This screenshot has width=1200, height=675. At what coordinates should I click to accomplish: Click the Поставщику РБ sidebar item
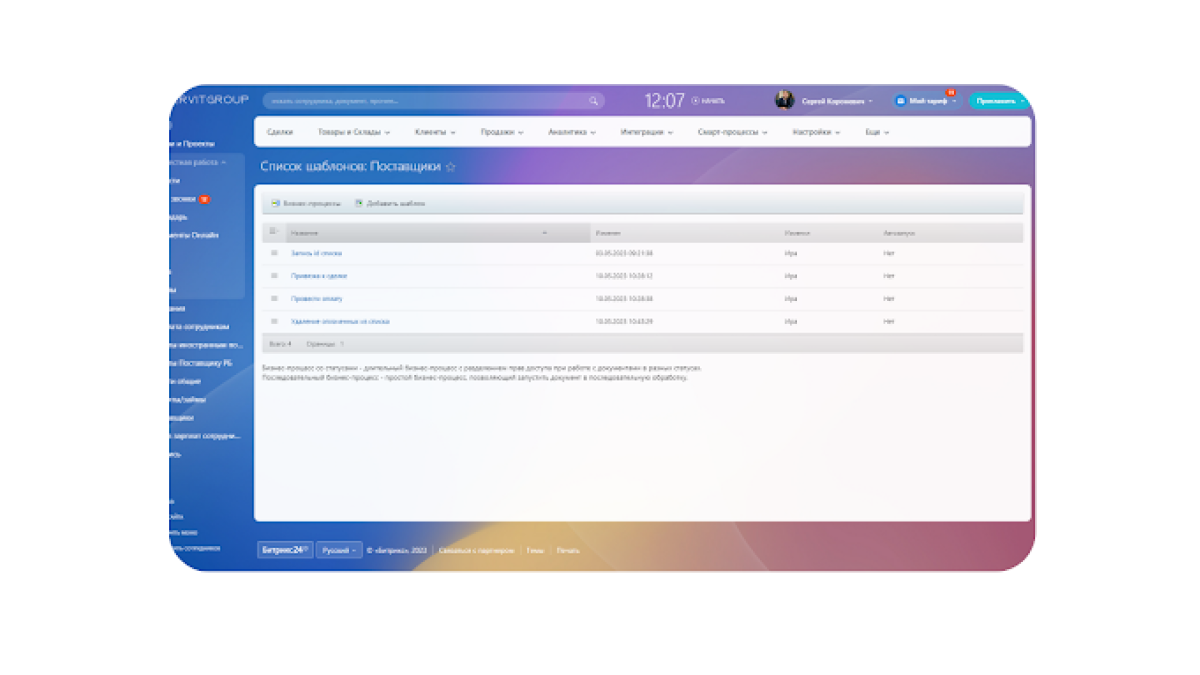point(201,363)
